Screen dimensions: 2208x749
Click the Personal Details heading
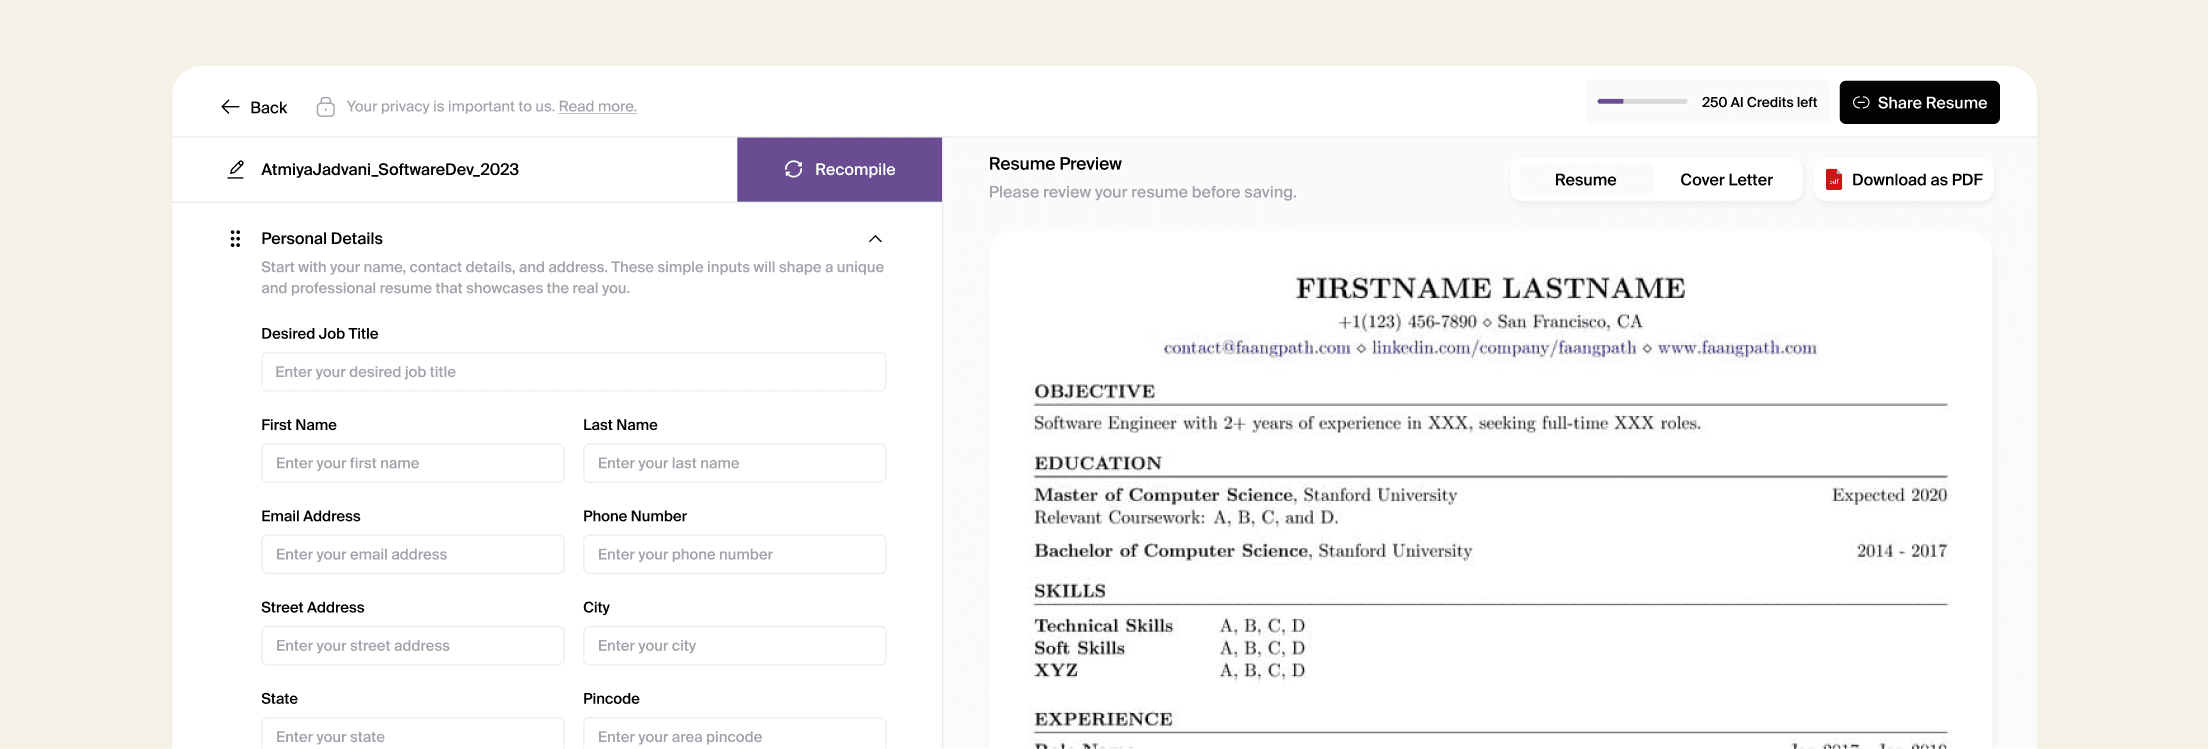322,238
